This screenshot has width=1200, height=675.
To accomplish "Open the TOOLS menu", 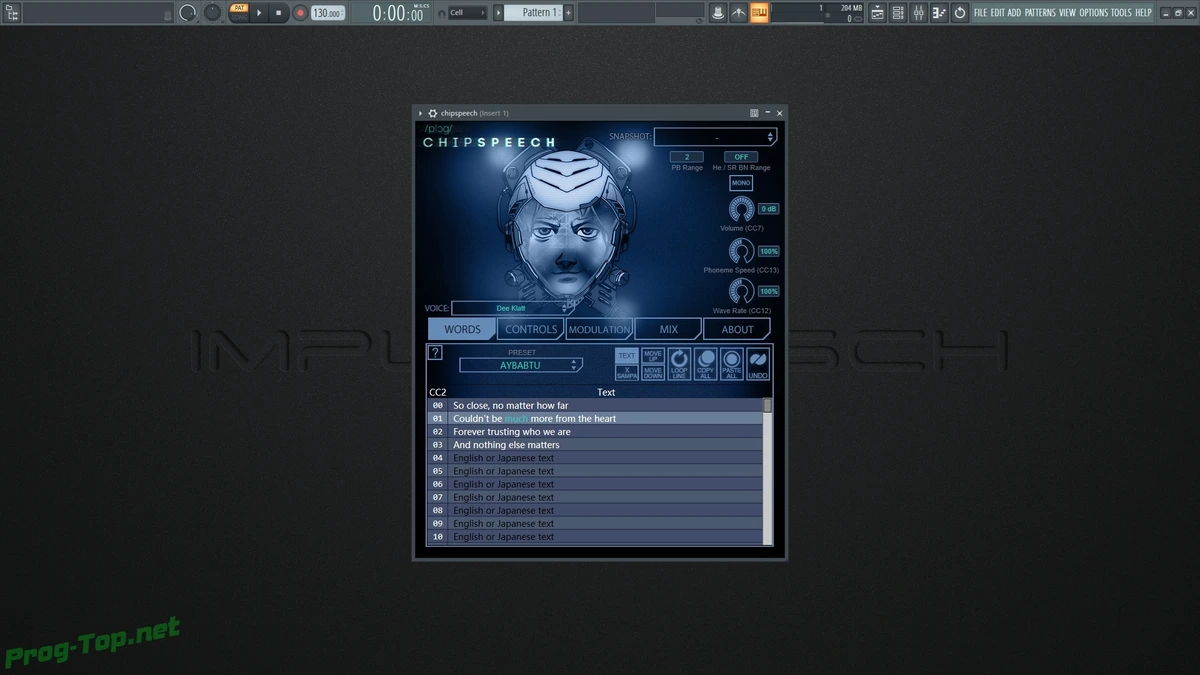I will [1121, 13].
